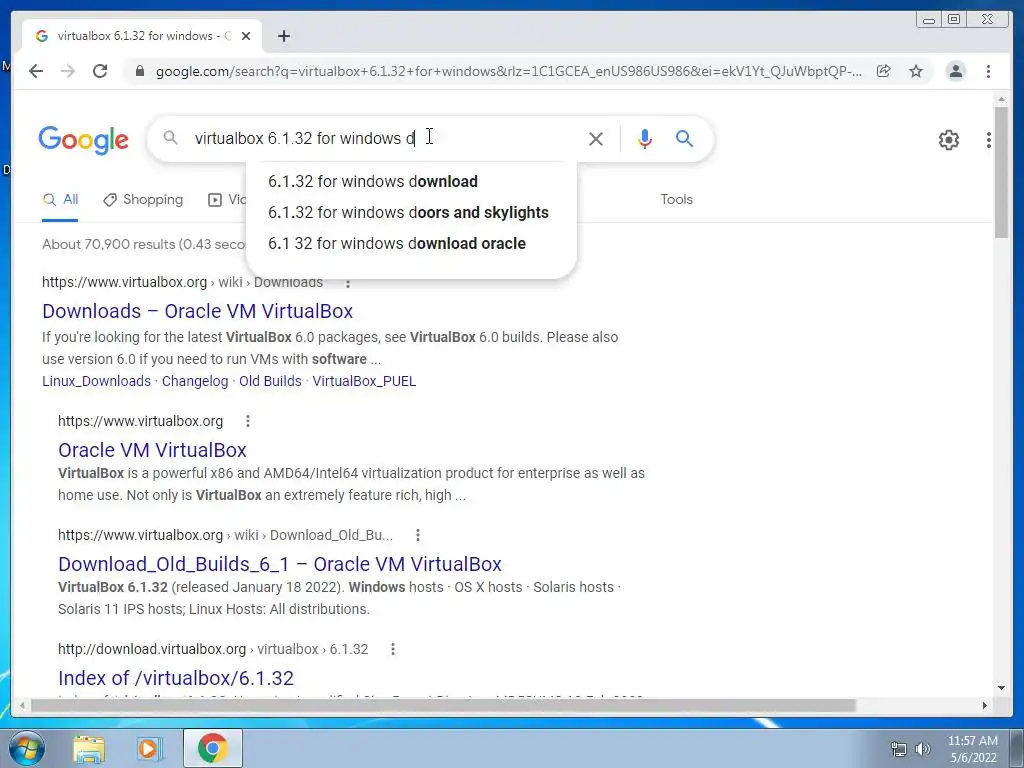Start voice search with the microphone icon
This screenshot has width=1024, height=768.
coord(645,138)
